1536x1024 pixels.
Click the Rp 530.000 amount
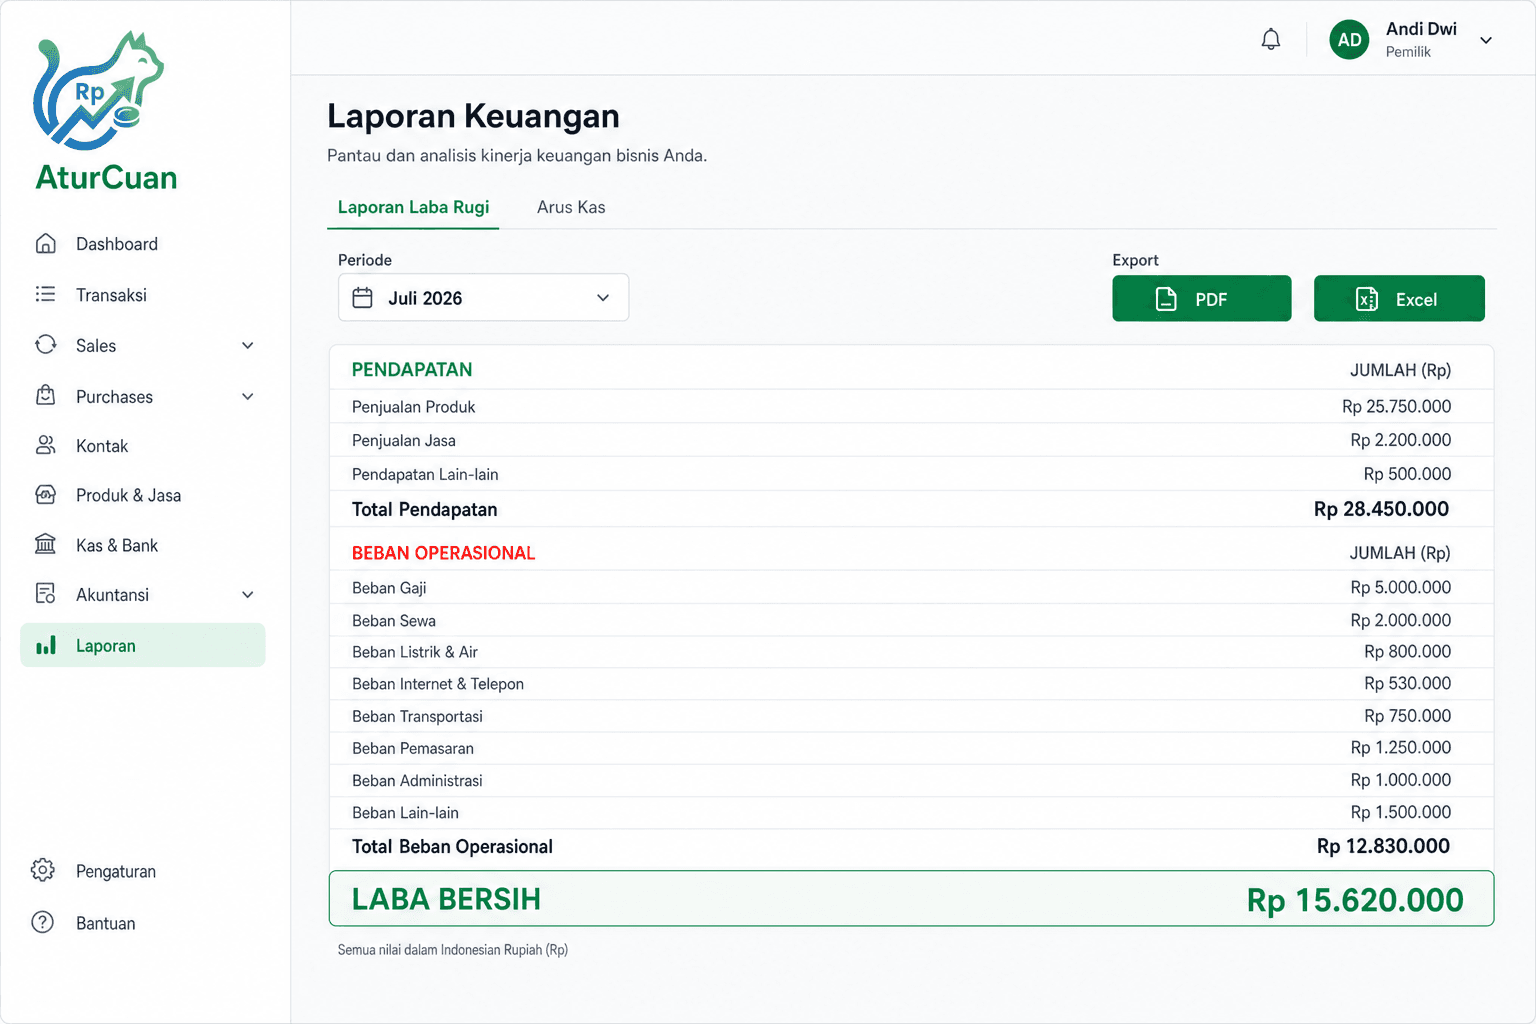point(1407,683)
